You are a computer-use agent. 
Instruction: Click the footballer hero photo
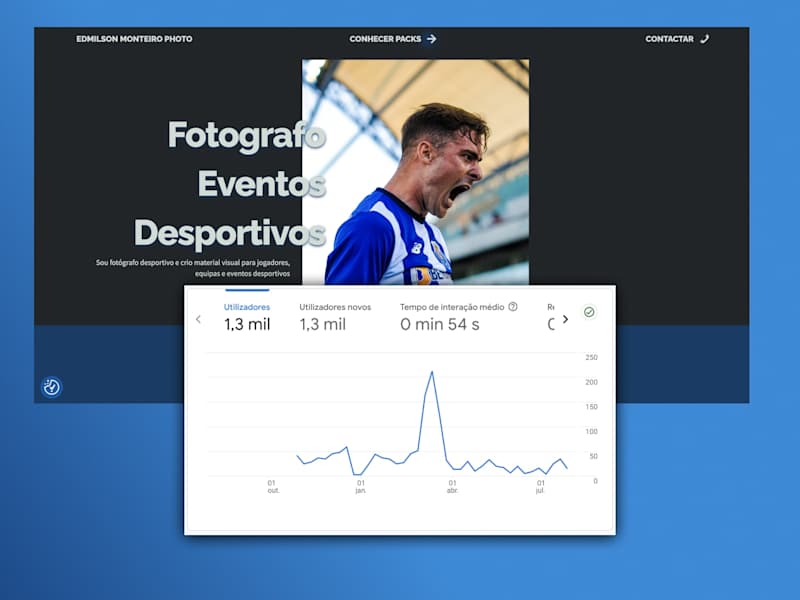coord(415,172)
